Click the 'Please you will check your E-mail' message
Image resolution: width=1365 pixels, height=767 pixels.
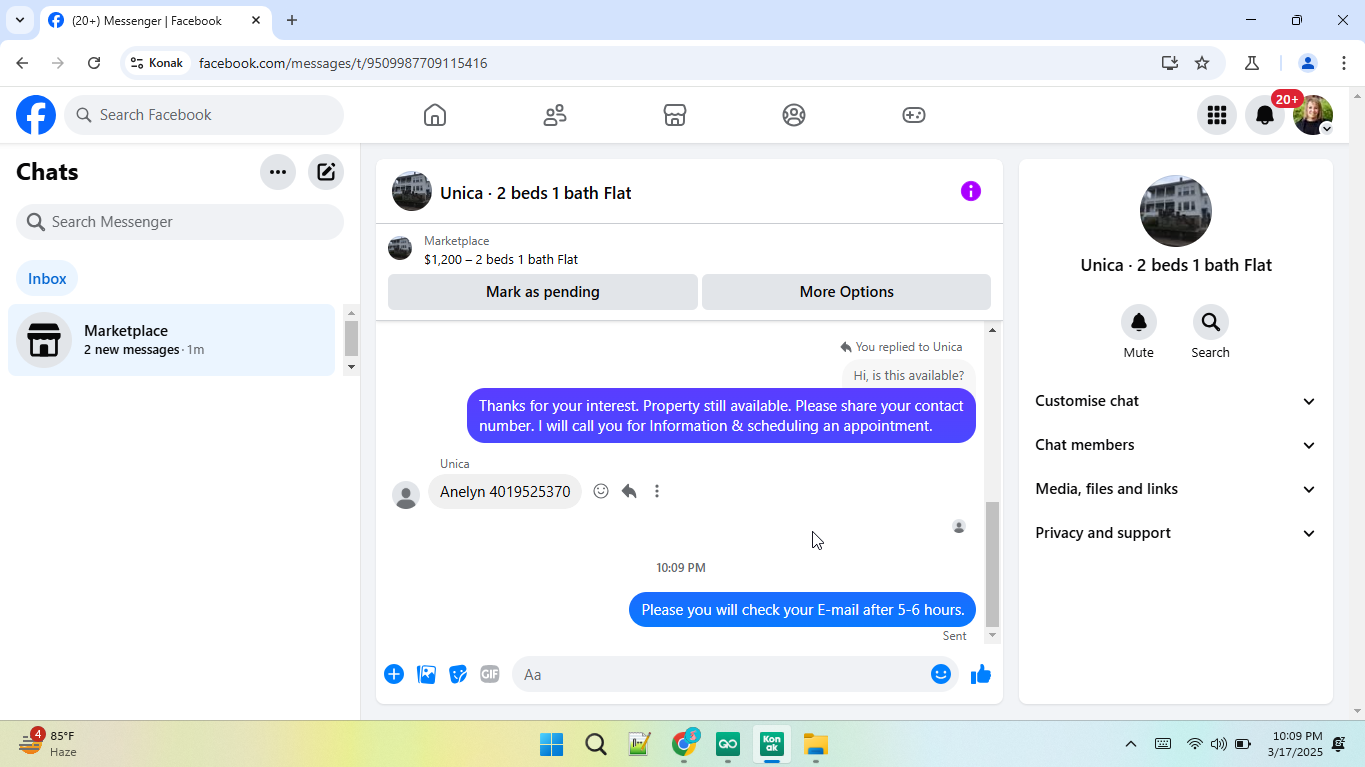tap(803, 610)
